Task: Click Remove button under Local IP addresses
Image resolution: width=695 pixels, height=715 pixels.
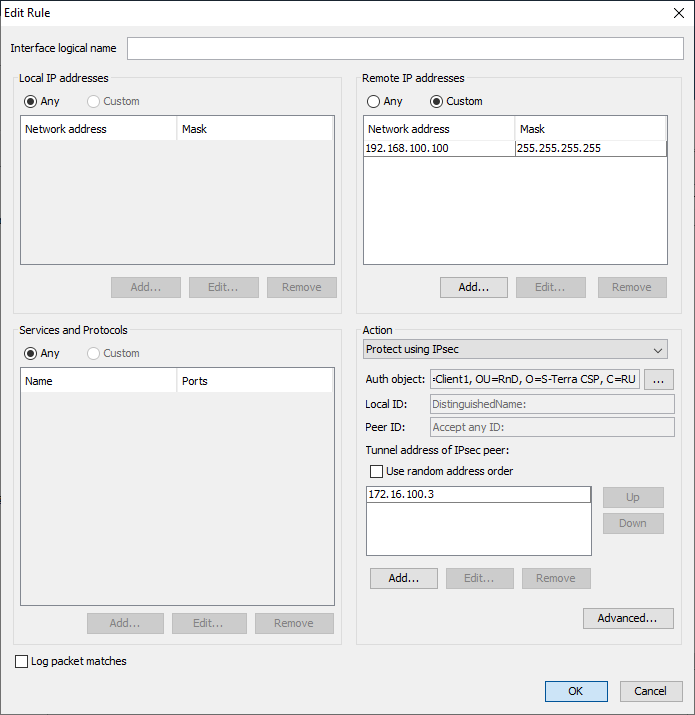Action: (x=301, y=287)
